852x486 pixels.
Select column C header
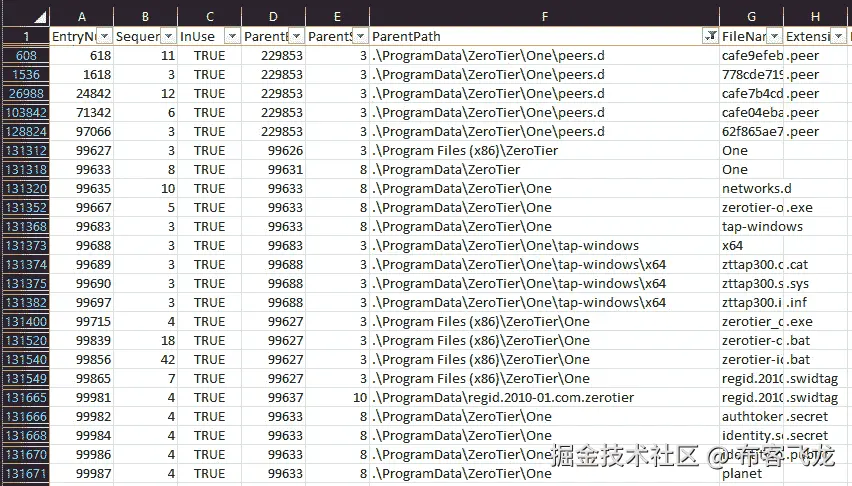[209, 17]
